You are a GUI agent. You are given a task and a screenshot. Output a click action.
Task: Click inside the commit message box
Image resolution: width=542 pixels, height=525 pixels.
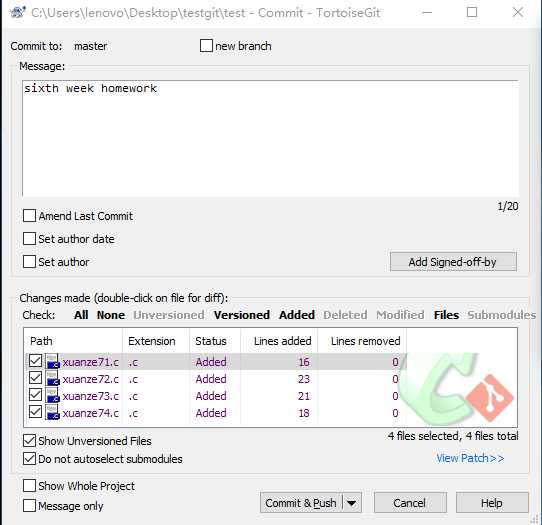point(271,139)
